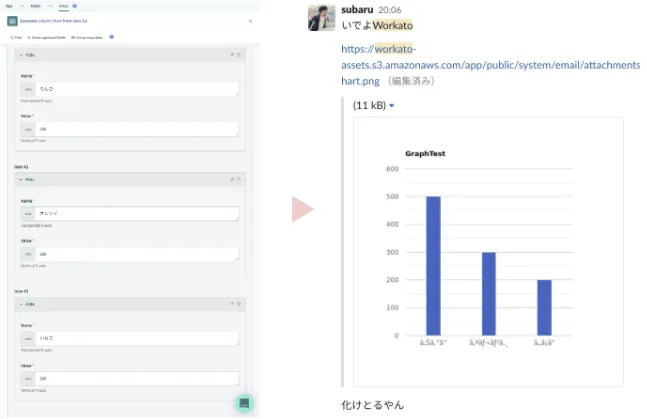
Task: Click the （編集済み） edited label
Action: 411,81
